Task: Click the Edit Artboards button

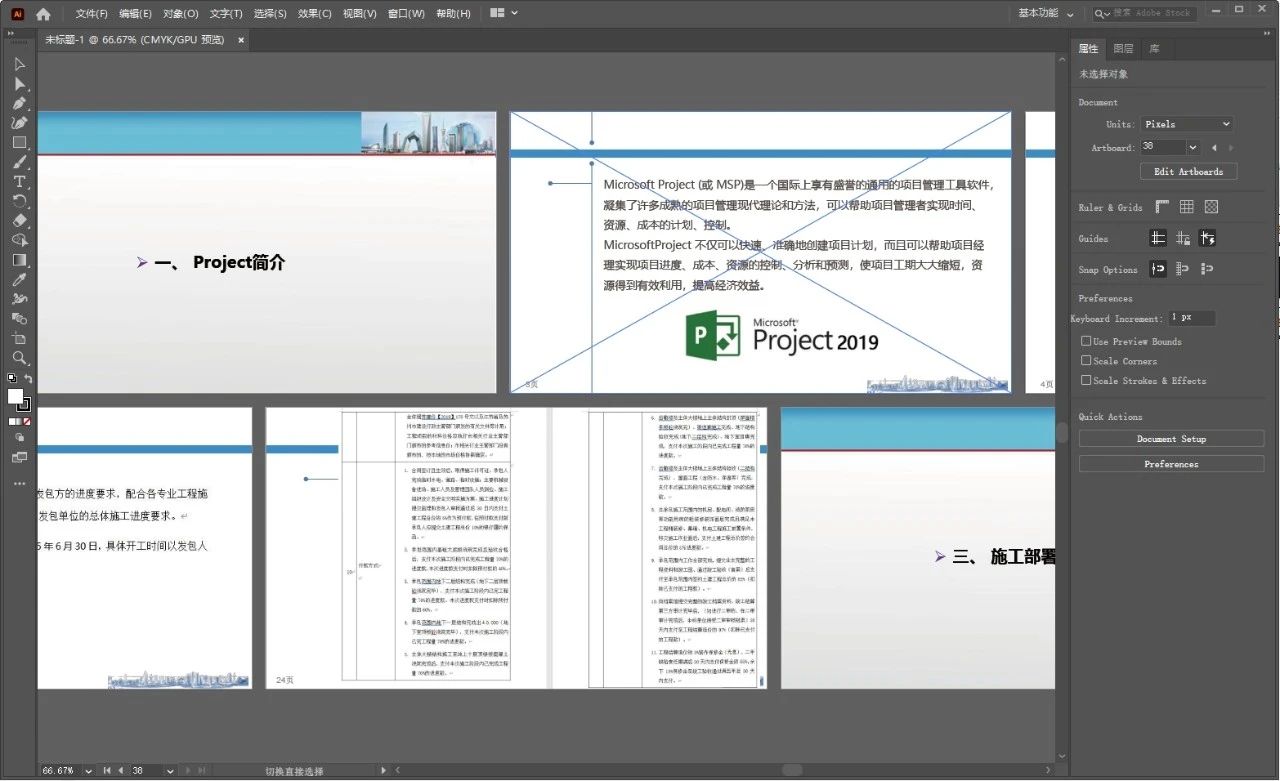Action: [x=1188, y=172]
